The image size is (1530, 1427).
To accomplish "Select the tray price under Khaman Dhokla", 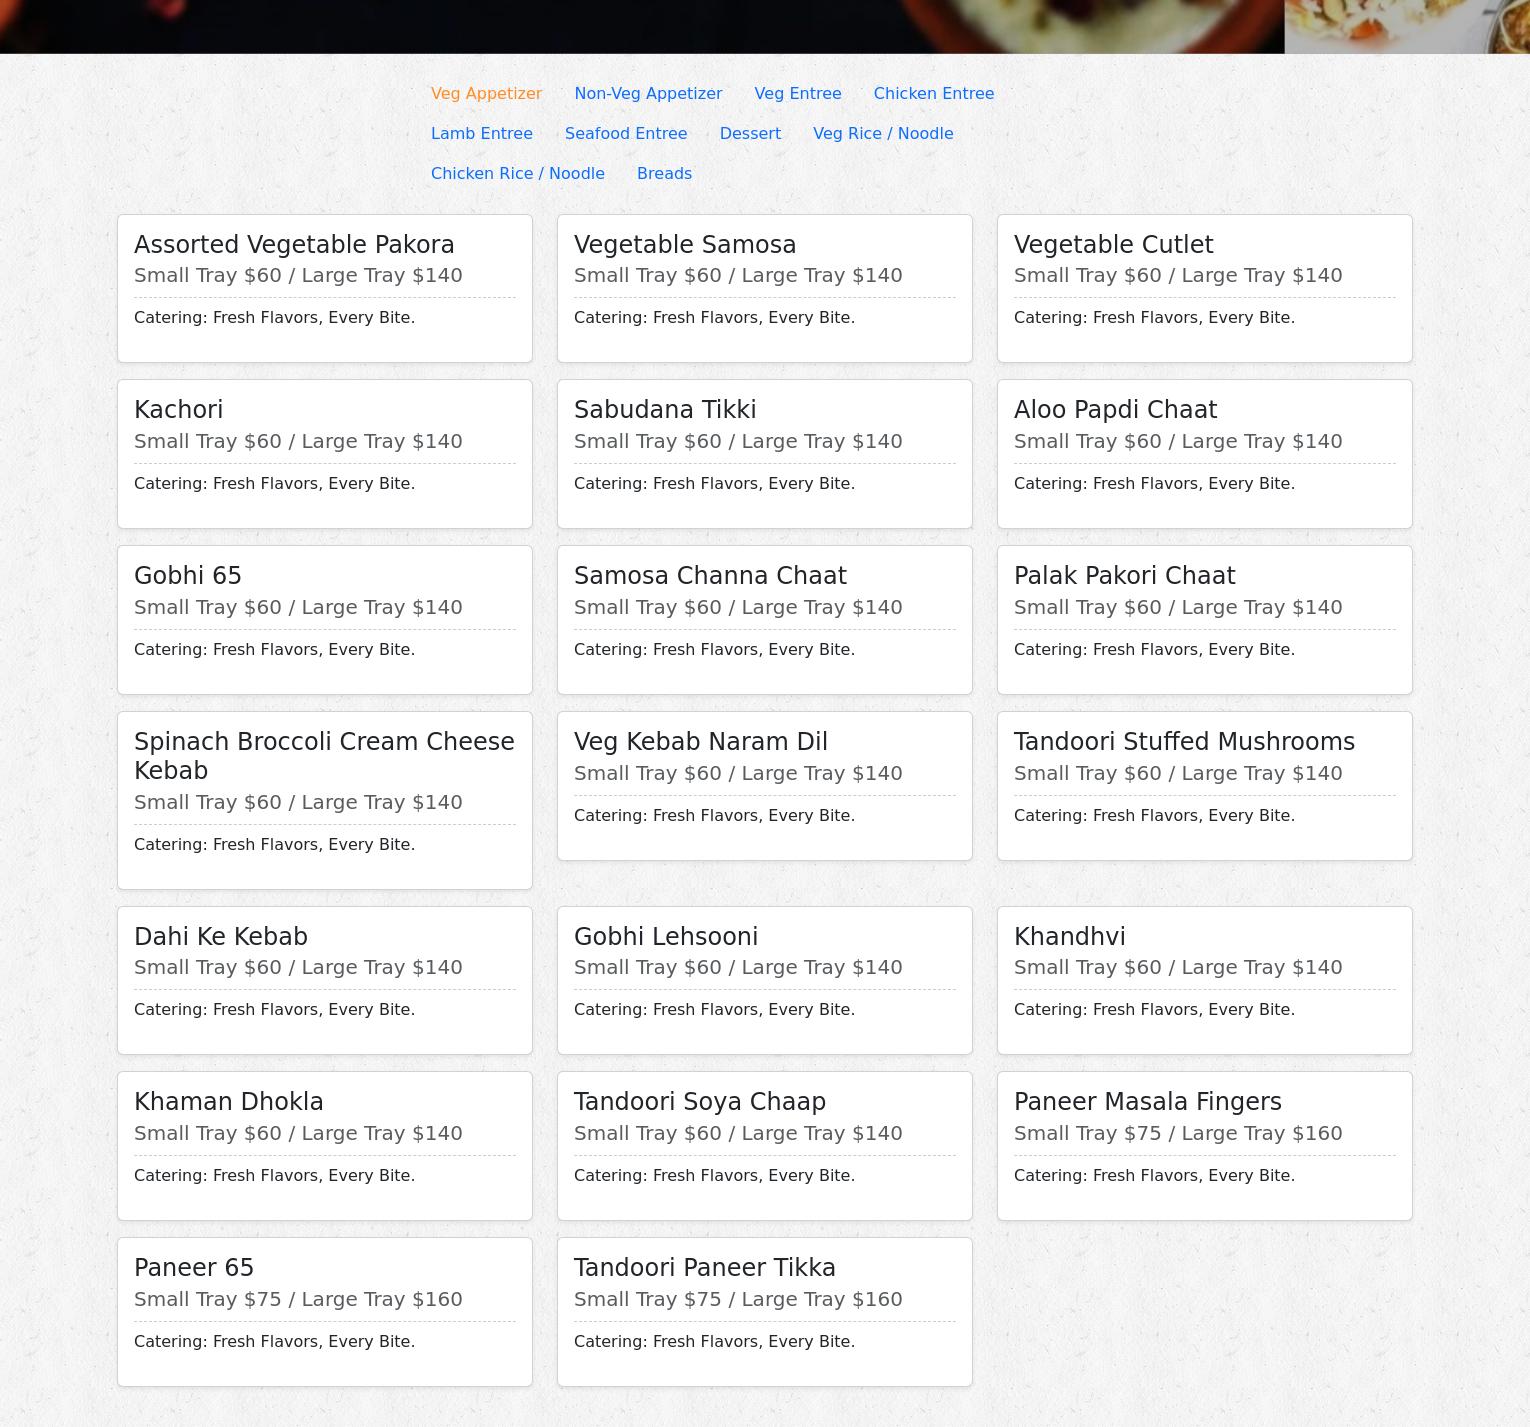I will [x=298, y=1133].
